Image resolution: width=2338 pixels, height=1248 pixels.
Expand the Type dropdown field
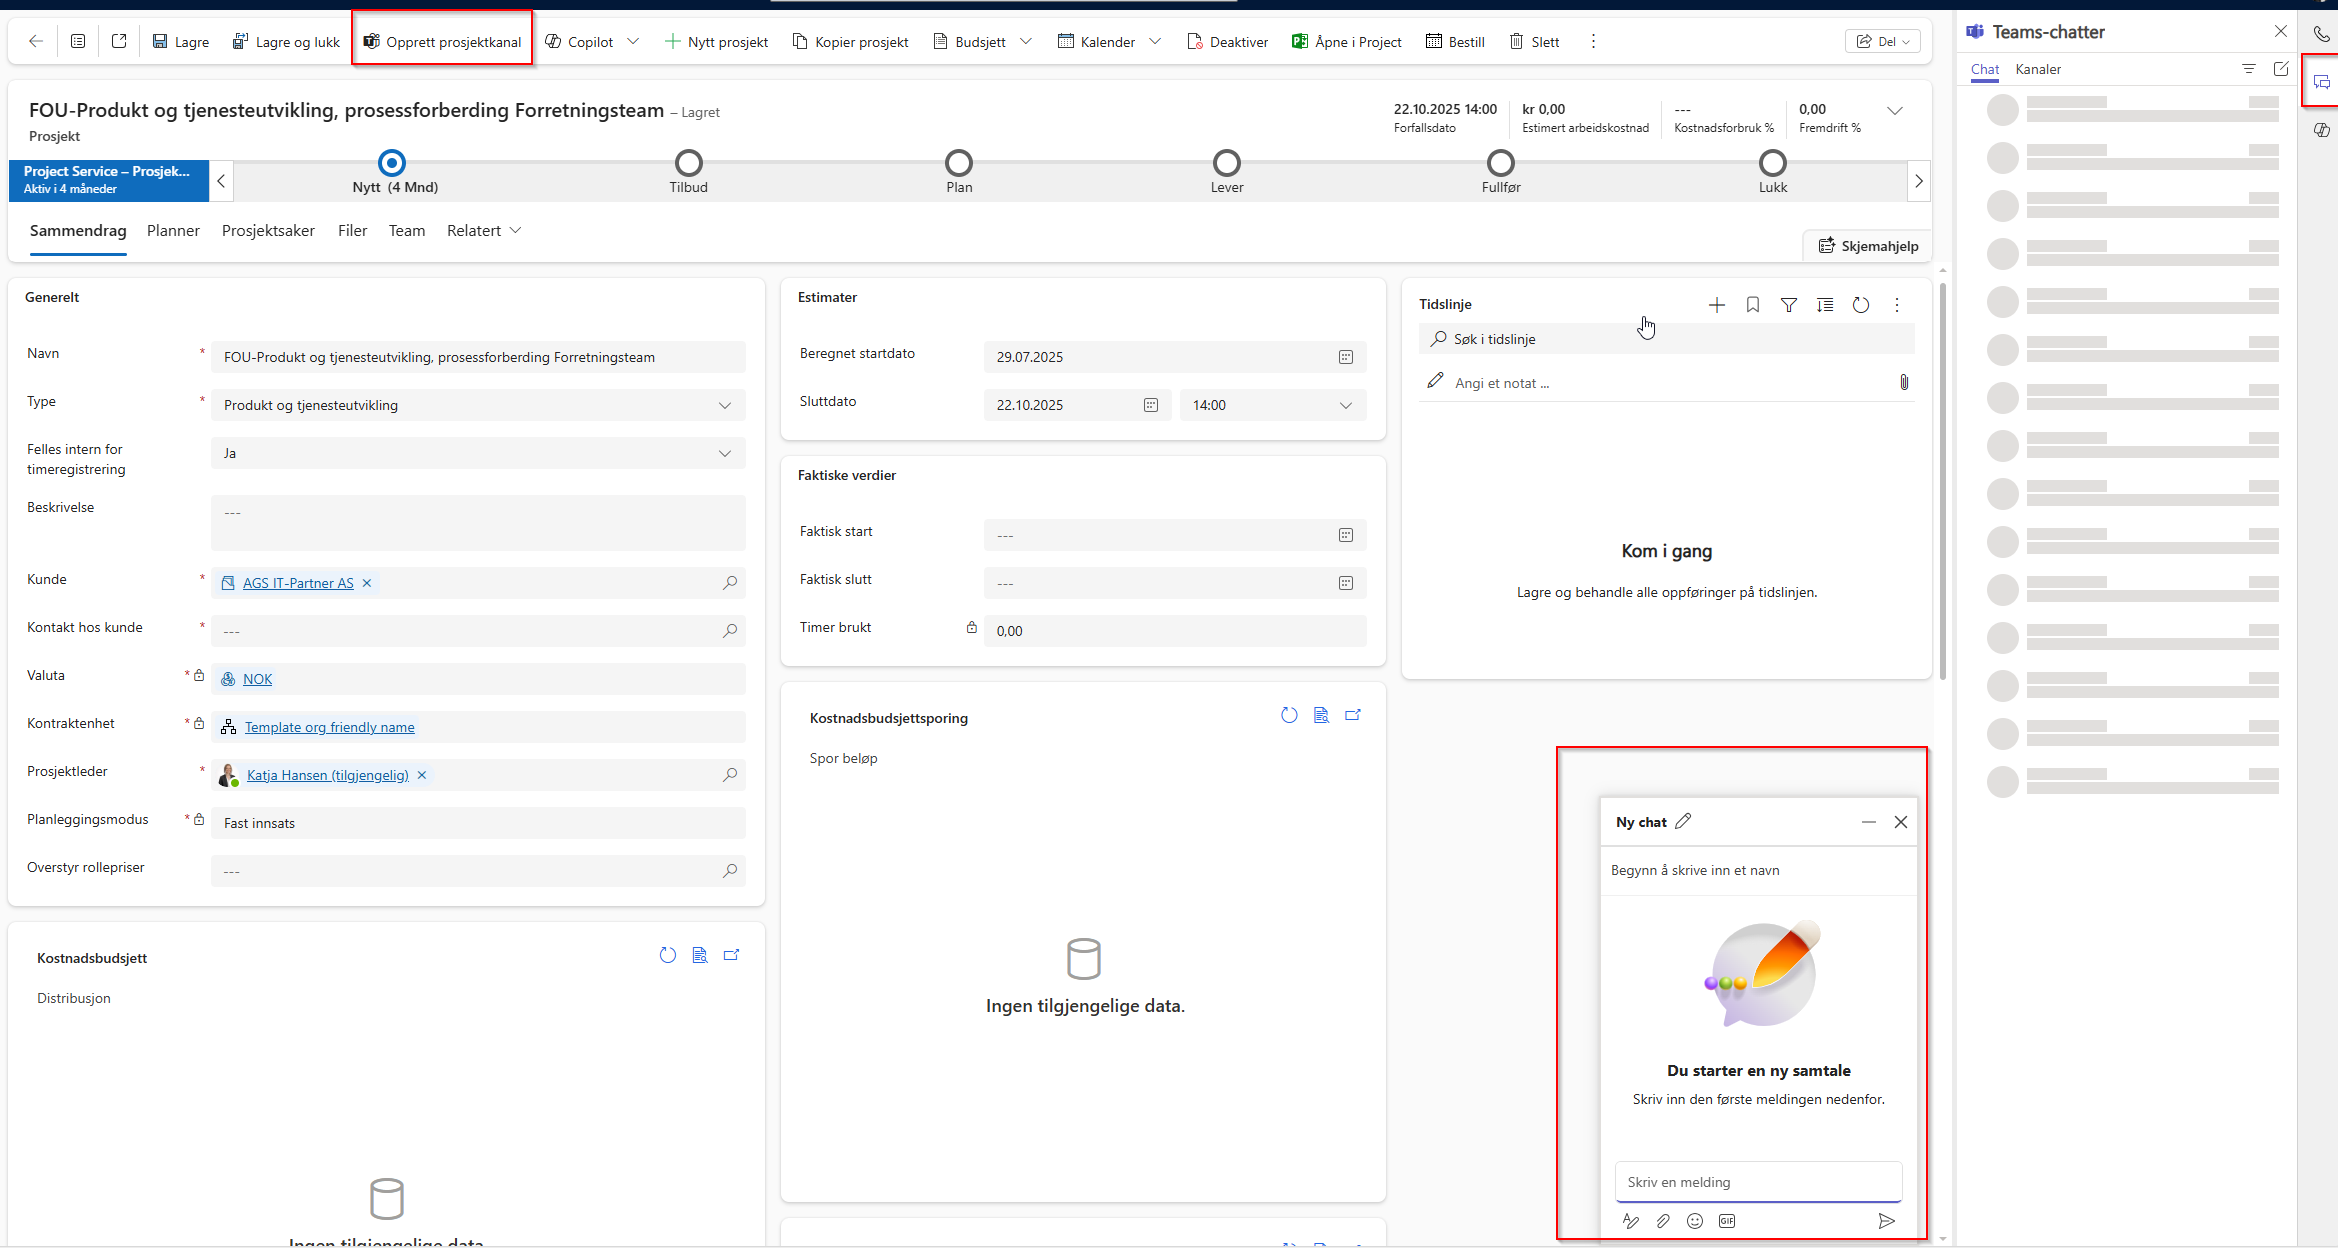coord(724,405)
